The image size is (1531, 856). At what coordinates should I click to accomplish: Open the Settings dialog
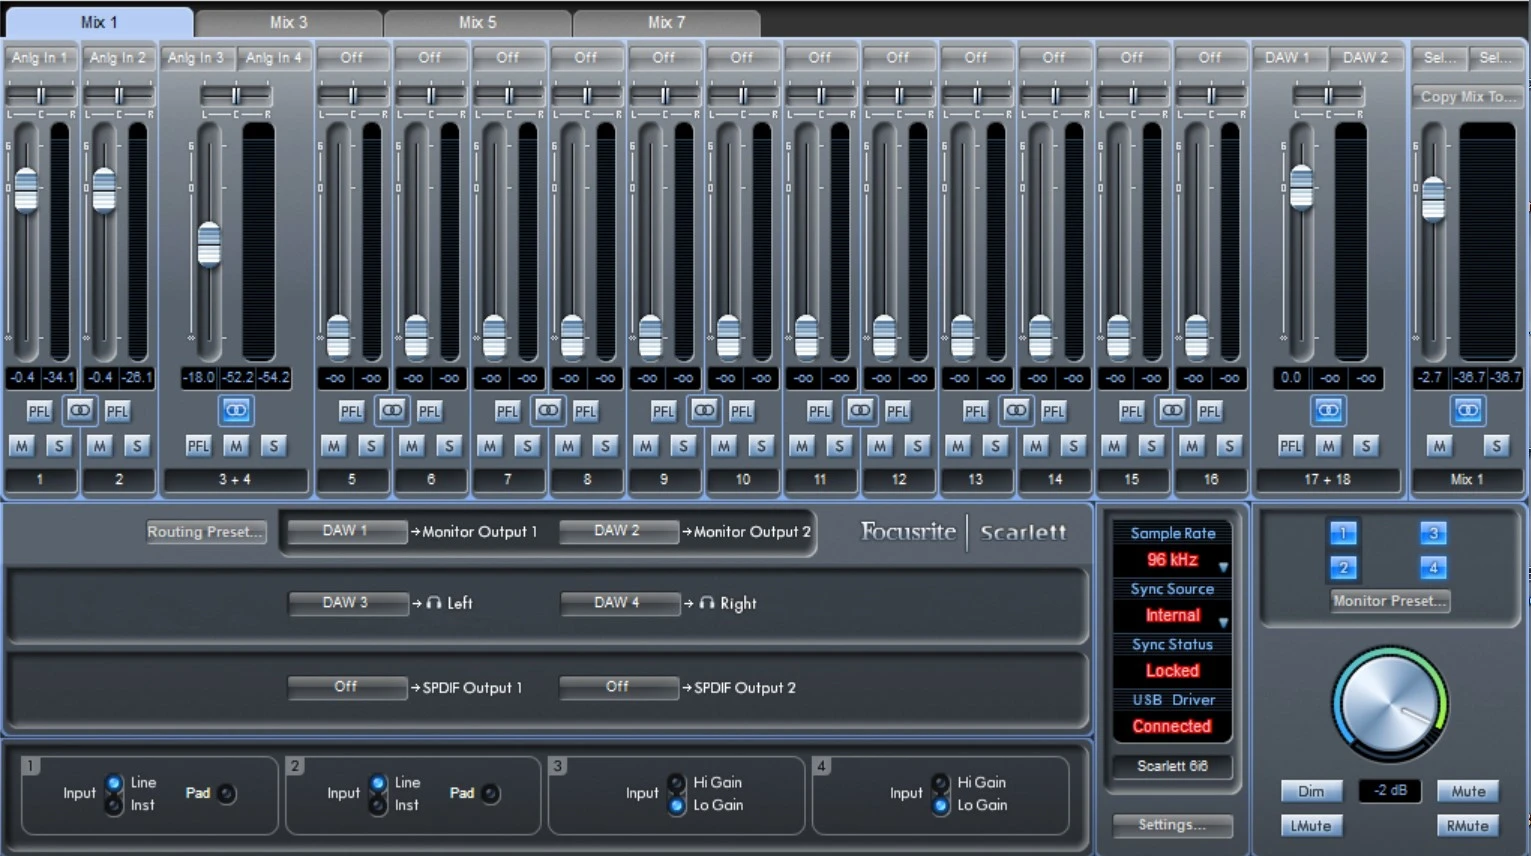1171,825
